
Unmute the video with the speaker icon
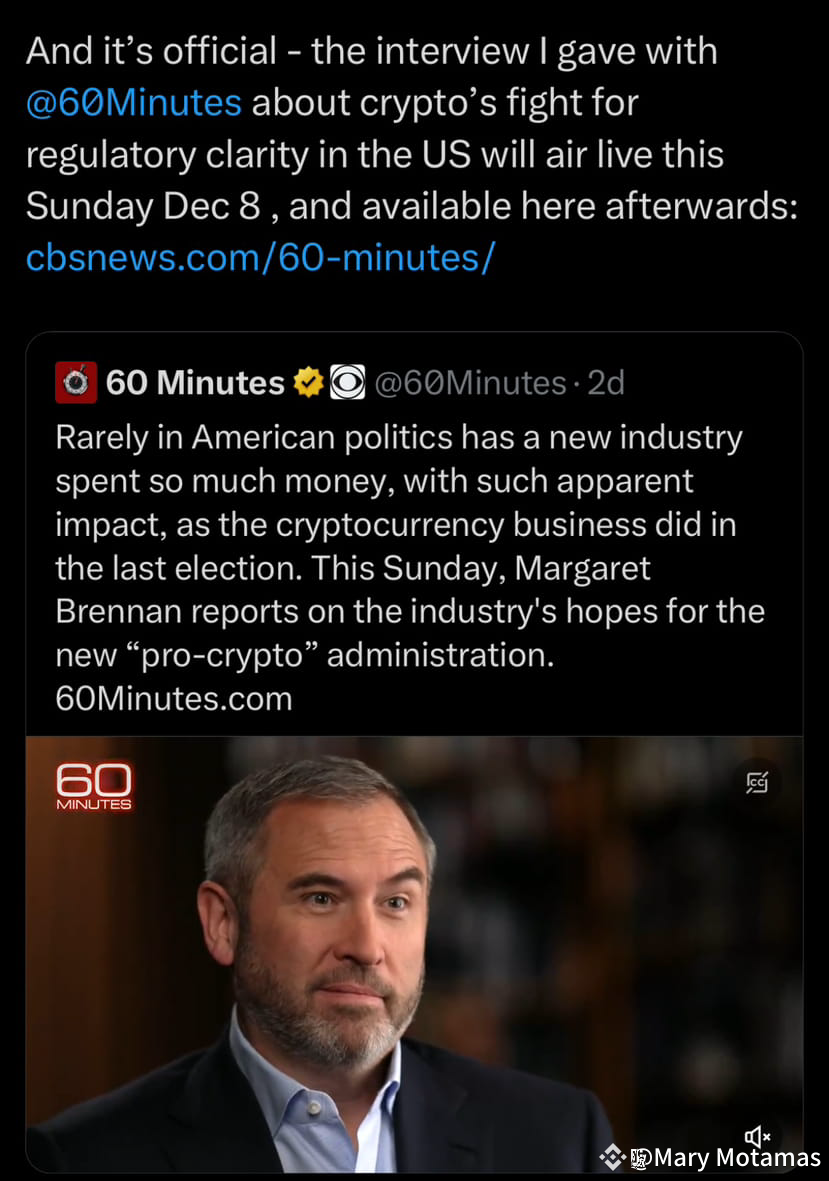[x=757, y=1137]
